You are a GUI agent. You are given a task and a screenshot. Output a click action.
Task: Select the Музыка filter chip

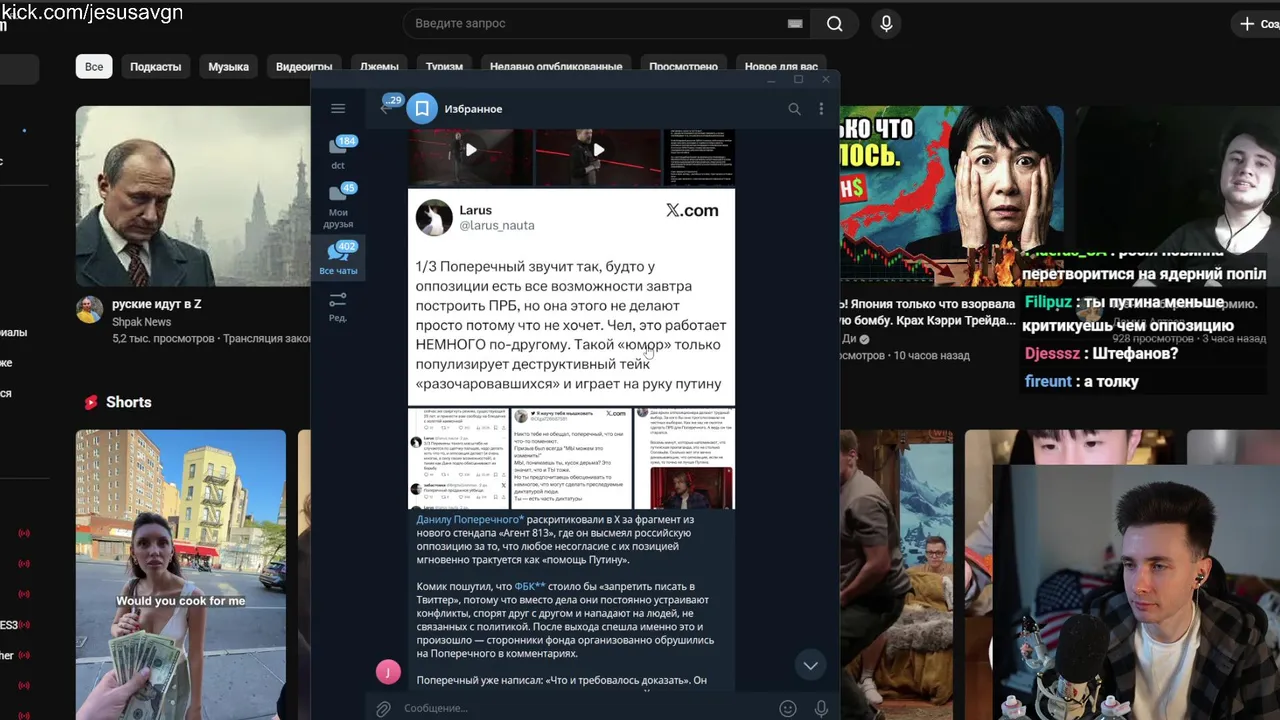click(228, 67)
